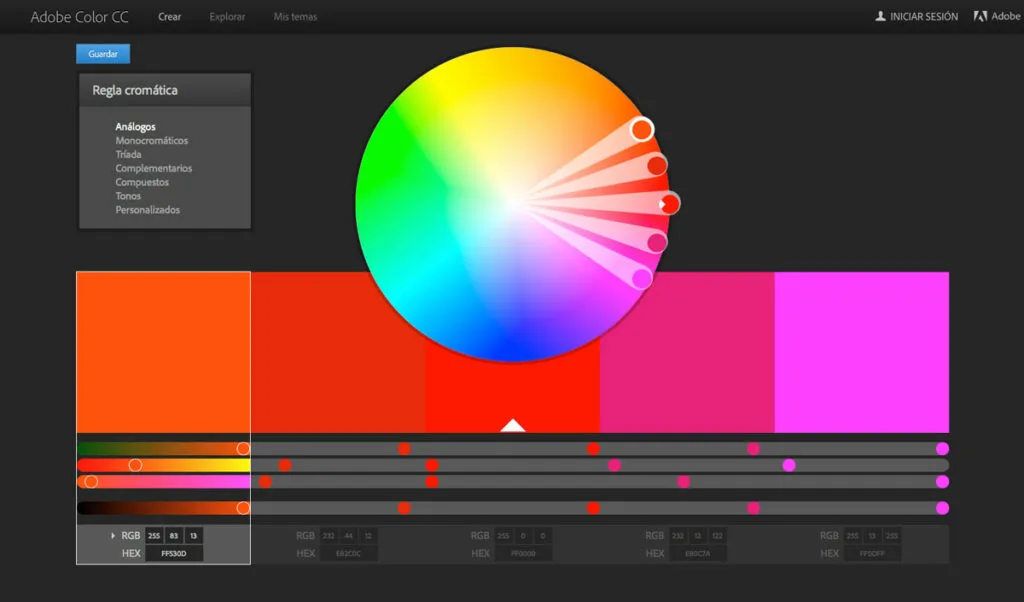Image resolution: width=1024 pixels, height=602 pixels.
Task: Click the Adobe logo icon
Action: 980,16
